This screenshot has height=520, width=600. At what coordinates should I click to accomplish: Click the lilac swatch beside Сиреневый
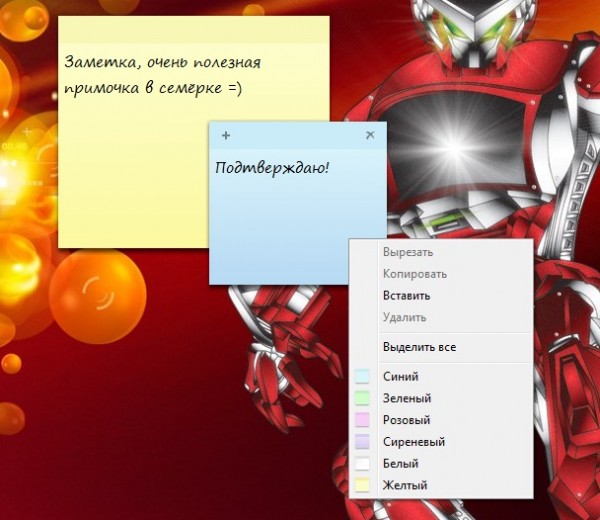point(362,442)
